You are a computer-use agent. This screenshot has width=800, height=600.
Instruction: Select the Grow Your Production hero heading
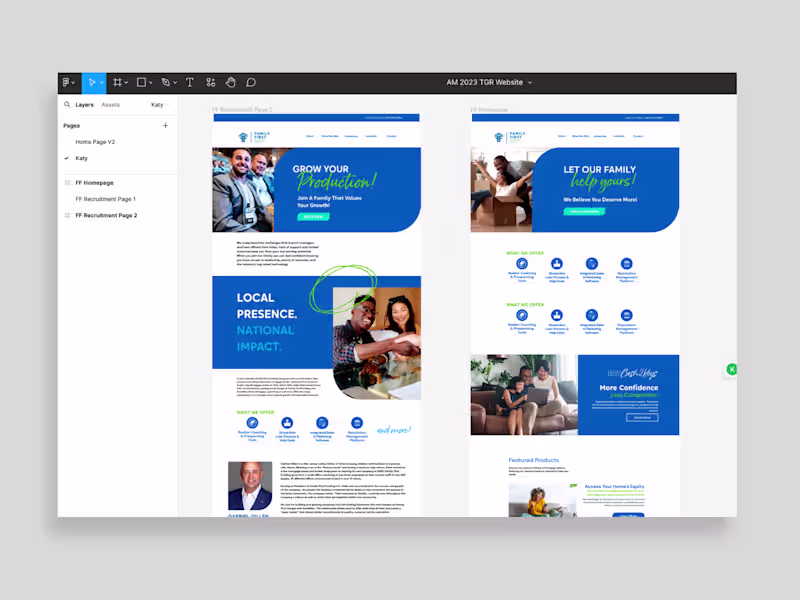pyautogui.click(x=336, y=178)
